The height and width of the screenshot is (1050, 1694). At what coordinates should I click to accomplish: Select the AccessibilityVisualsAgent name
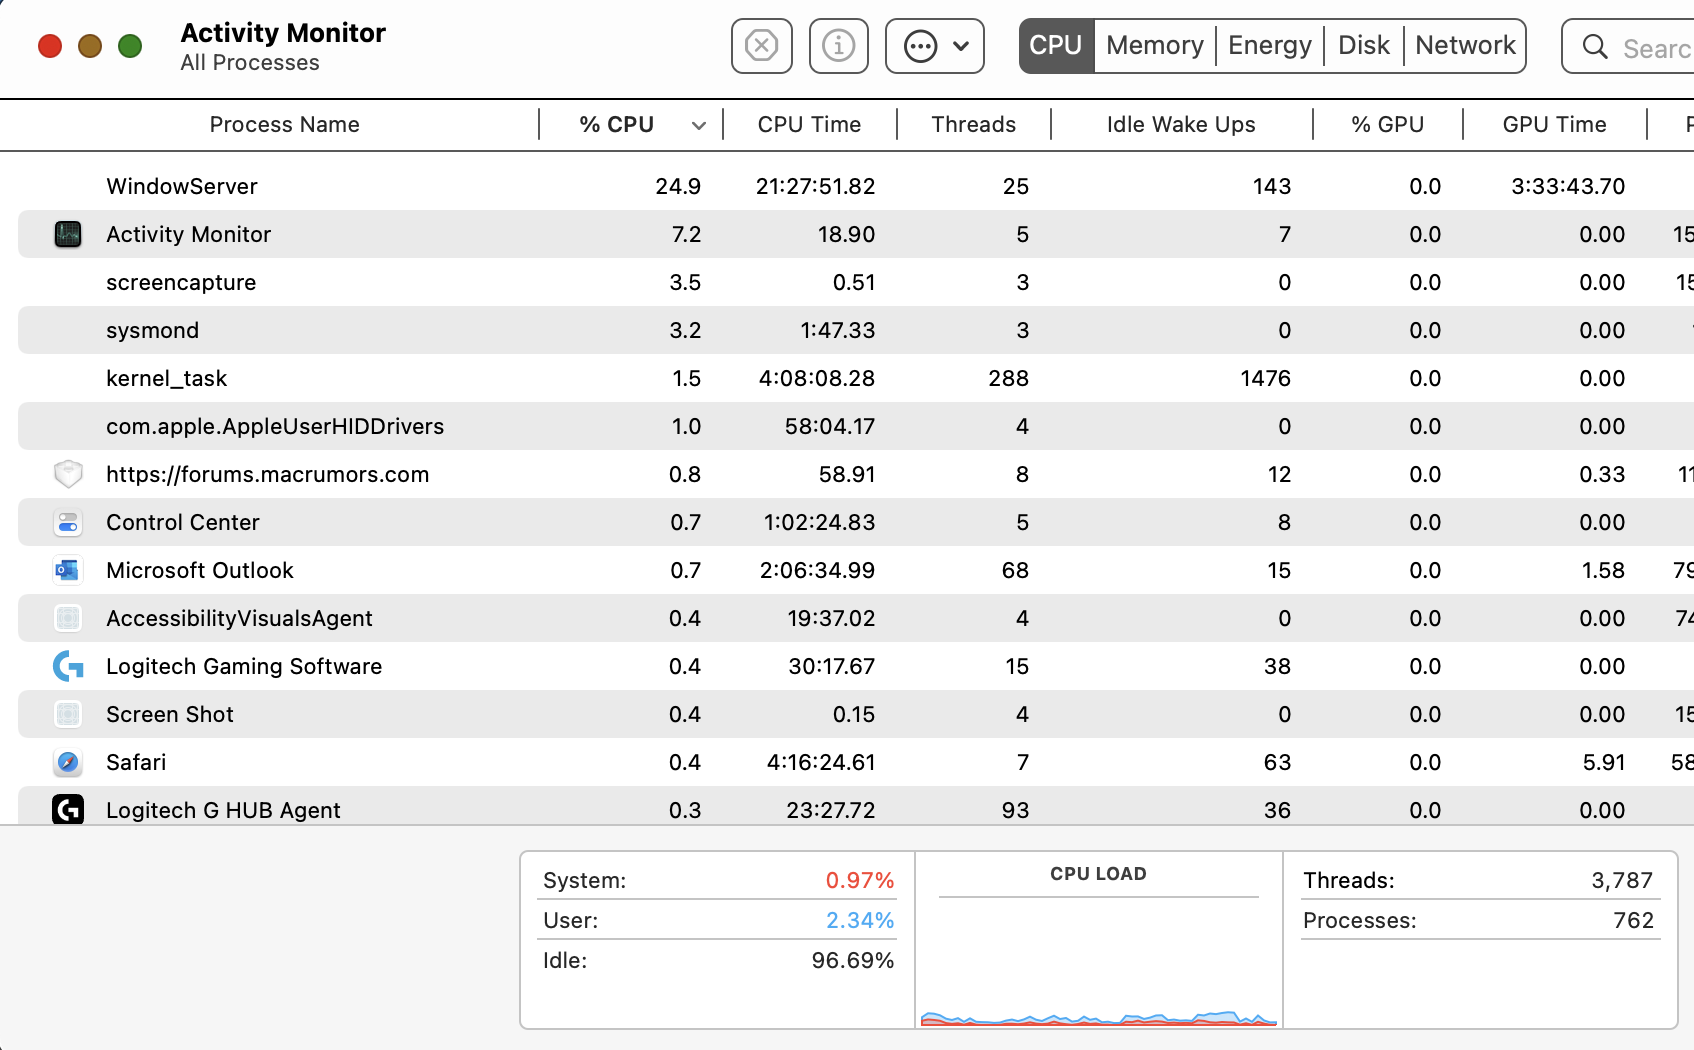239,618
